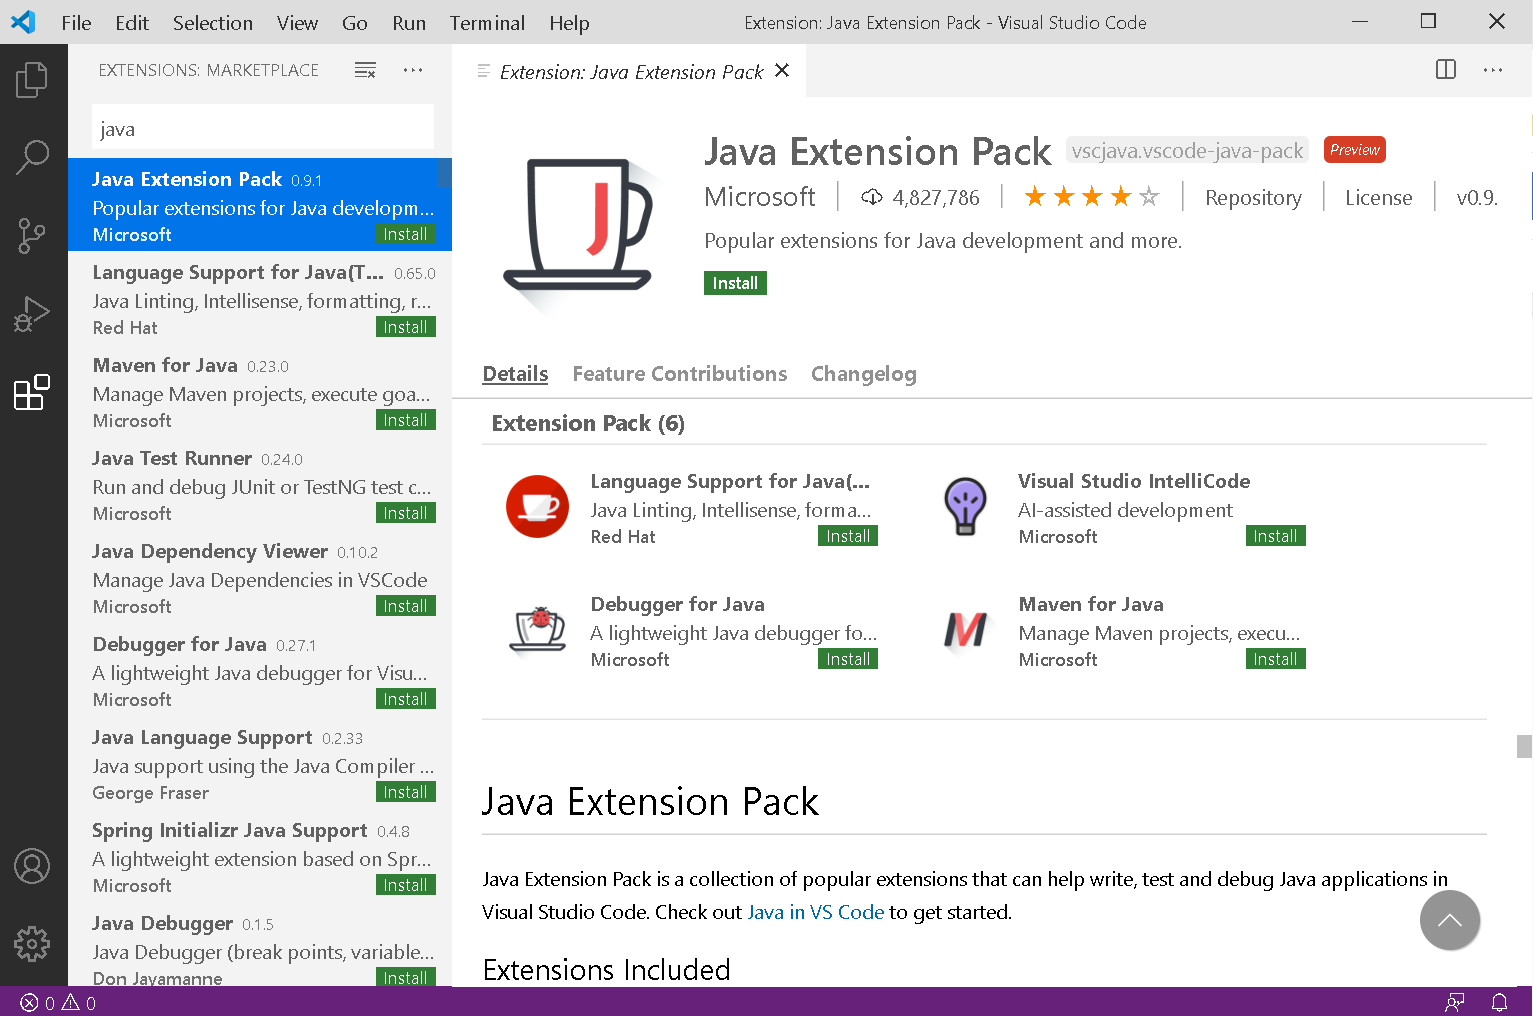Viewport: 1533px width, 1016px height.
Task: Open the Help menu
Action: [x=569, y=23]
